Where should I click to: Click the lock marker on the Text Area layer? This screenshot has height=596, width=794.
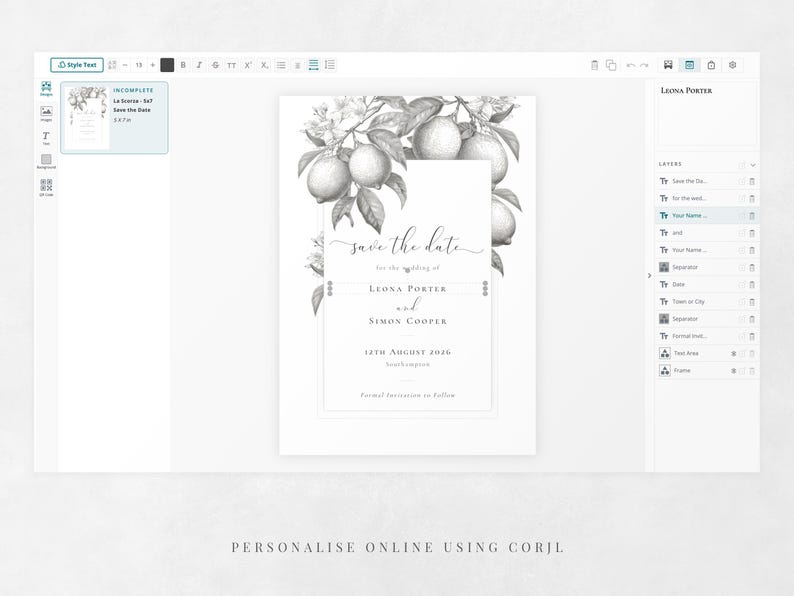(x=733, y=353)
